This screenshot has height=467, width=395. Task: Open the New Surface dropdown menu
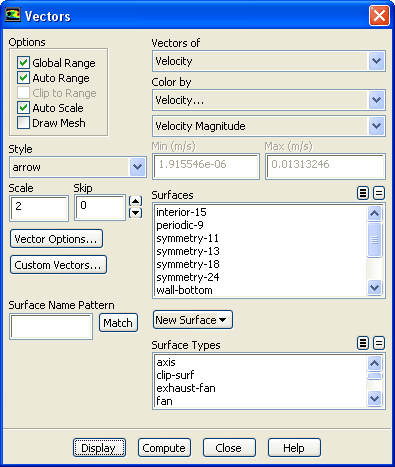pos(193,320)
